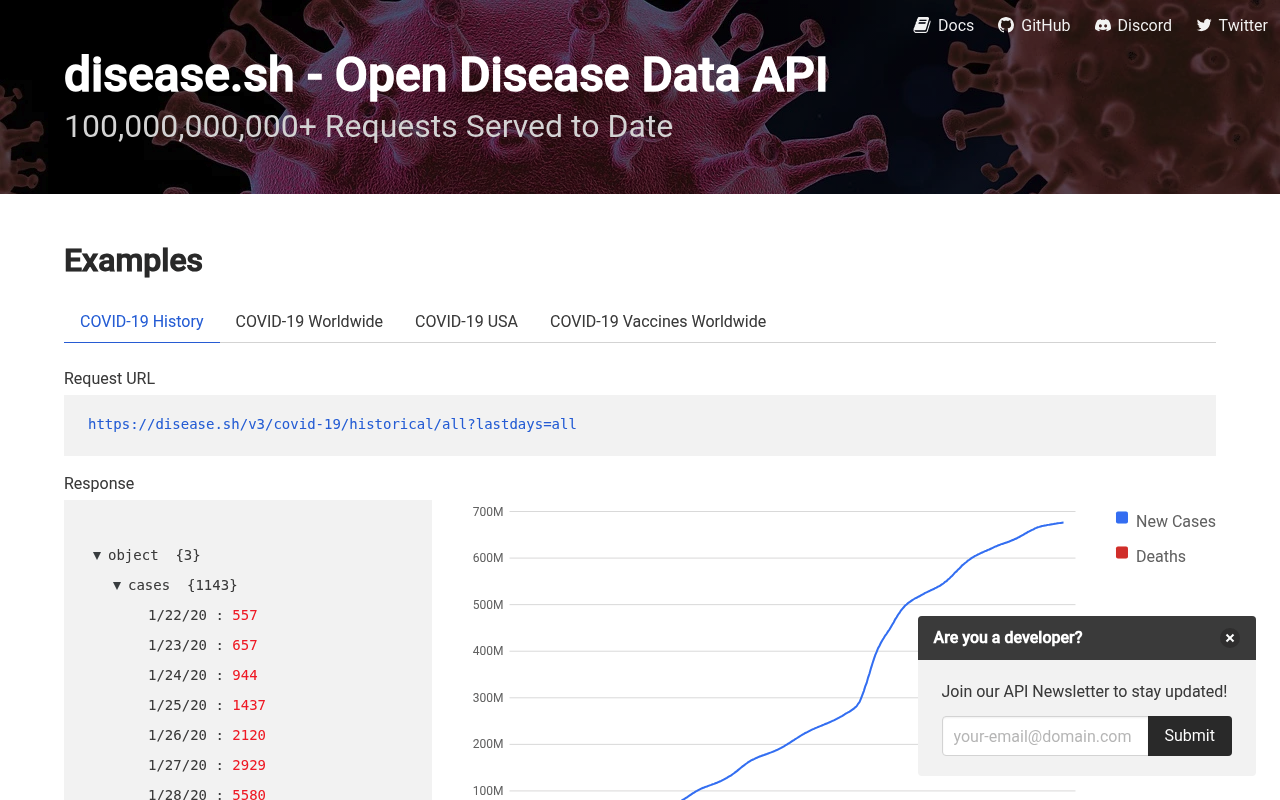Click the Request URL label
1280x800 pixels.
110,378
